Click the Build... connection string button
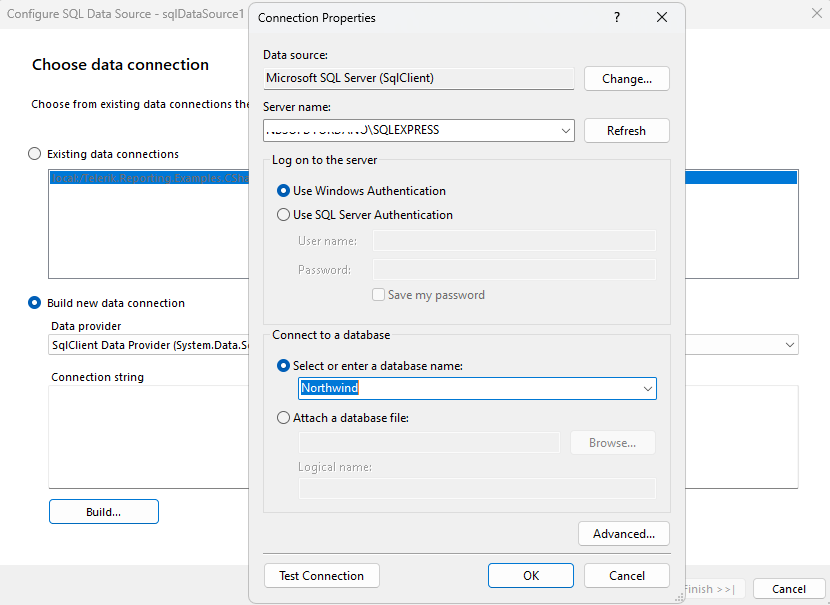Screen dimensions: 830x605 click(x=104, y=512)
